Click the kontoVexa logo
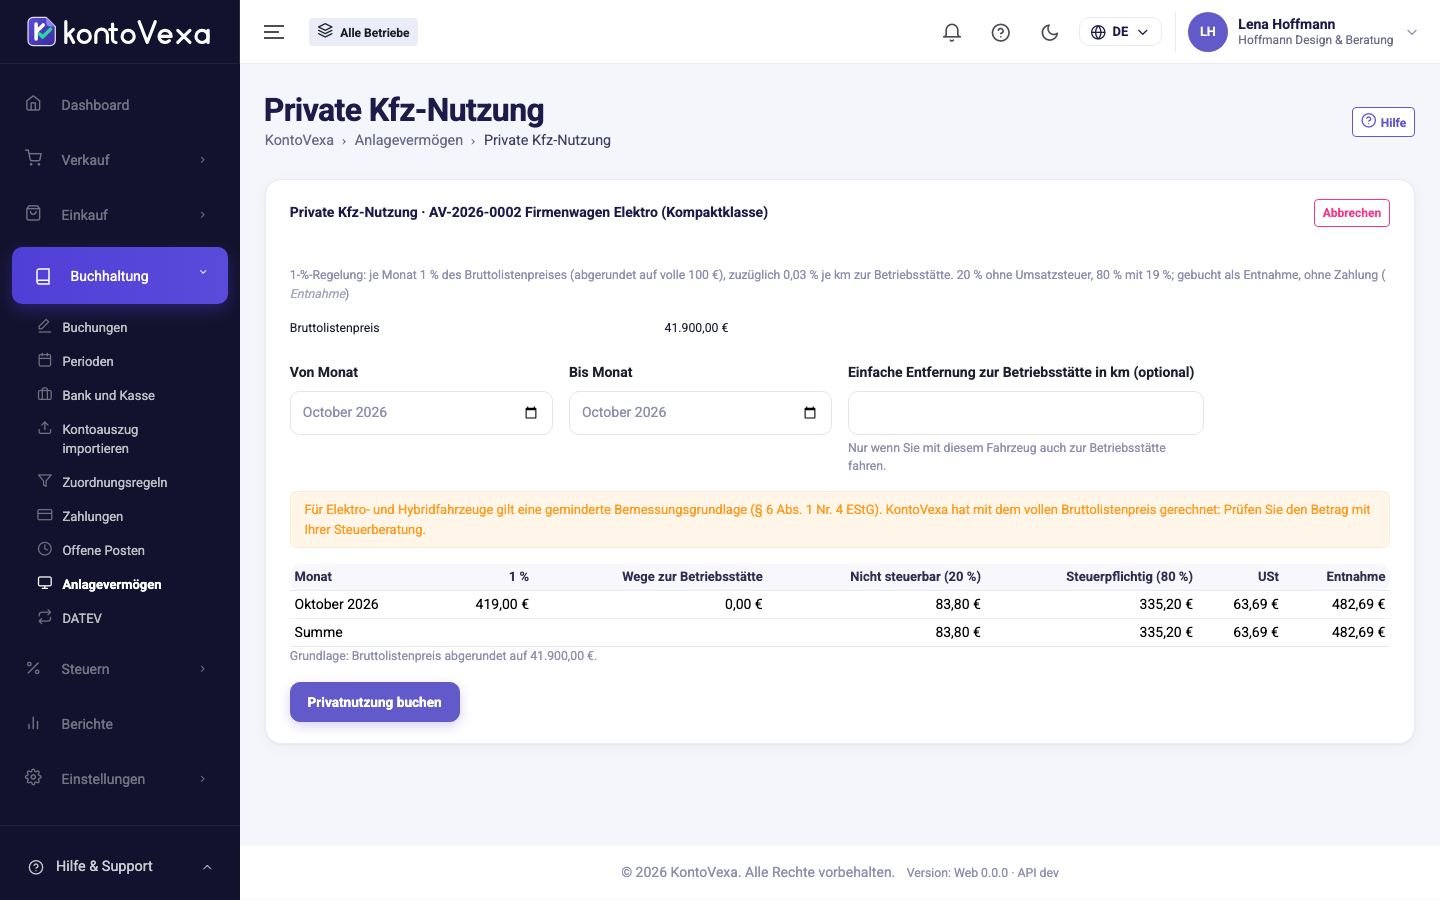This screenshot has width=1440, height=900. coord(119,32)
